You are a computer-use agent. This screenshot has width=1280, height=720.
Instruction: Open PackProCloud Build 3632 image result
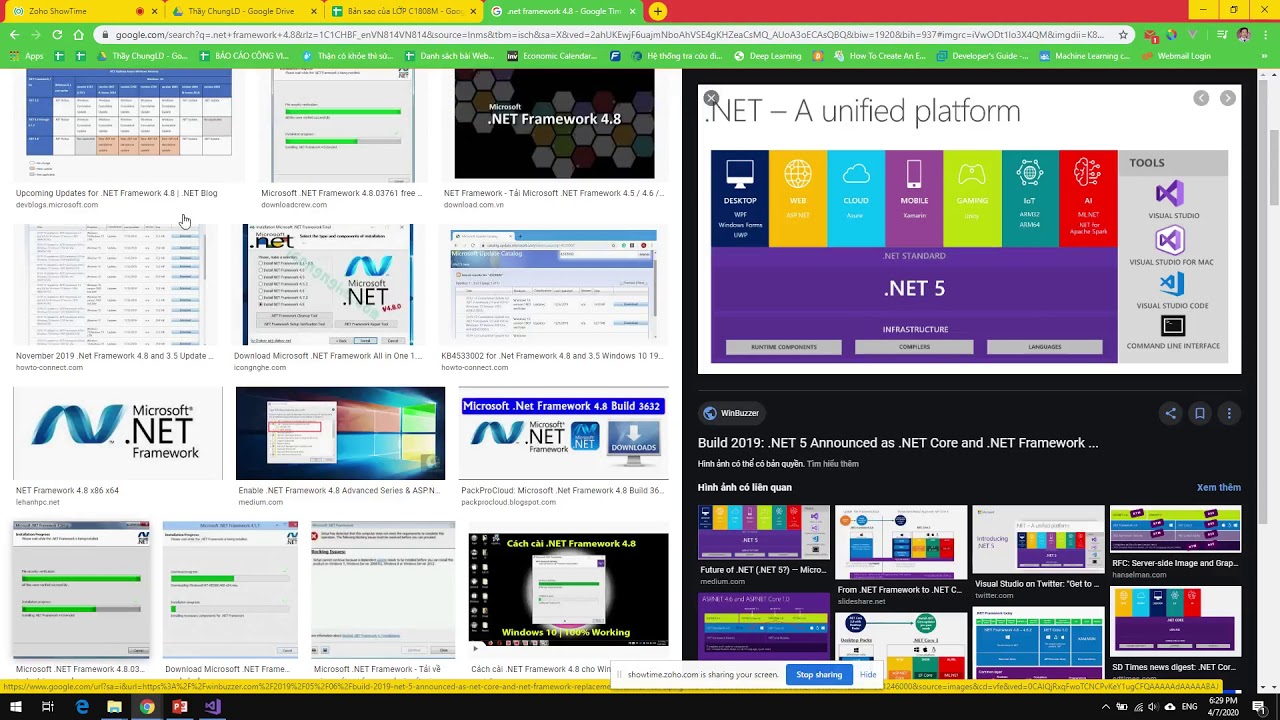point(563,433)
